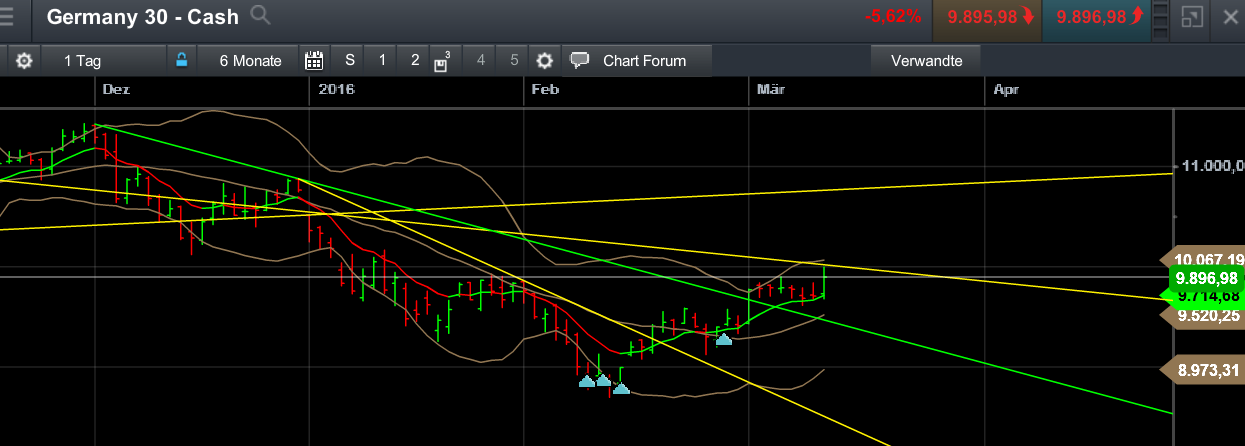Click the Mär label on time axis
Viewport: 1245px width, 446px height.
[x=770, y=90]
